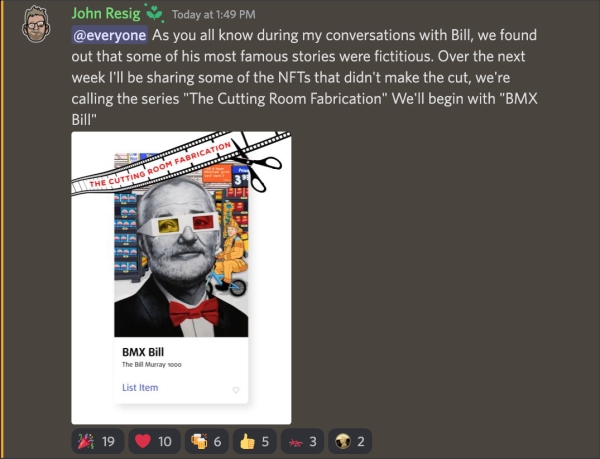Viewport: 600px width, 459px height.
Task: Click John Resig's avatar picture
Action: pos(36,24)
